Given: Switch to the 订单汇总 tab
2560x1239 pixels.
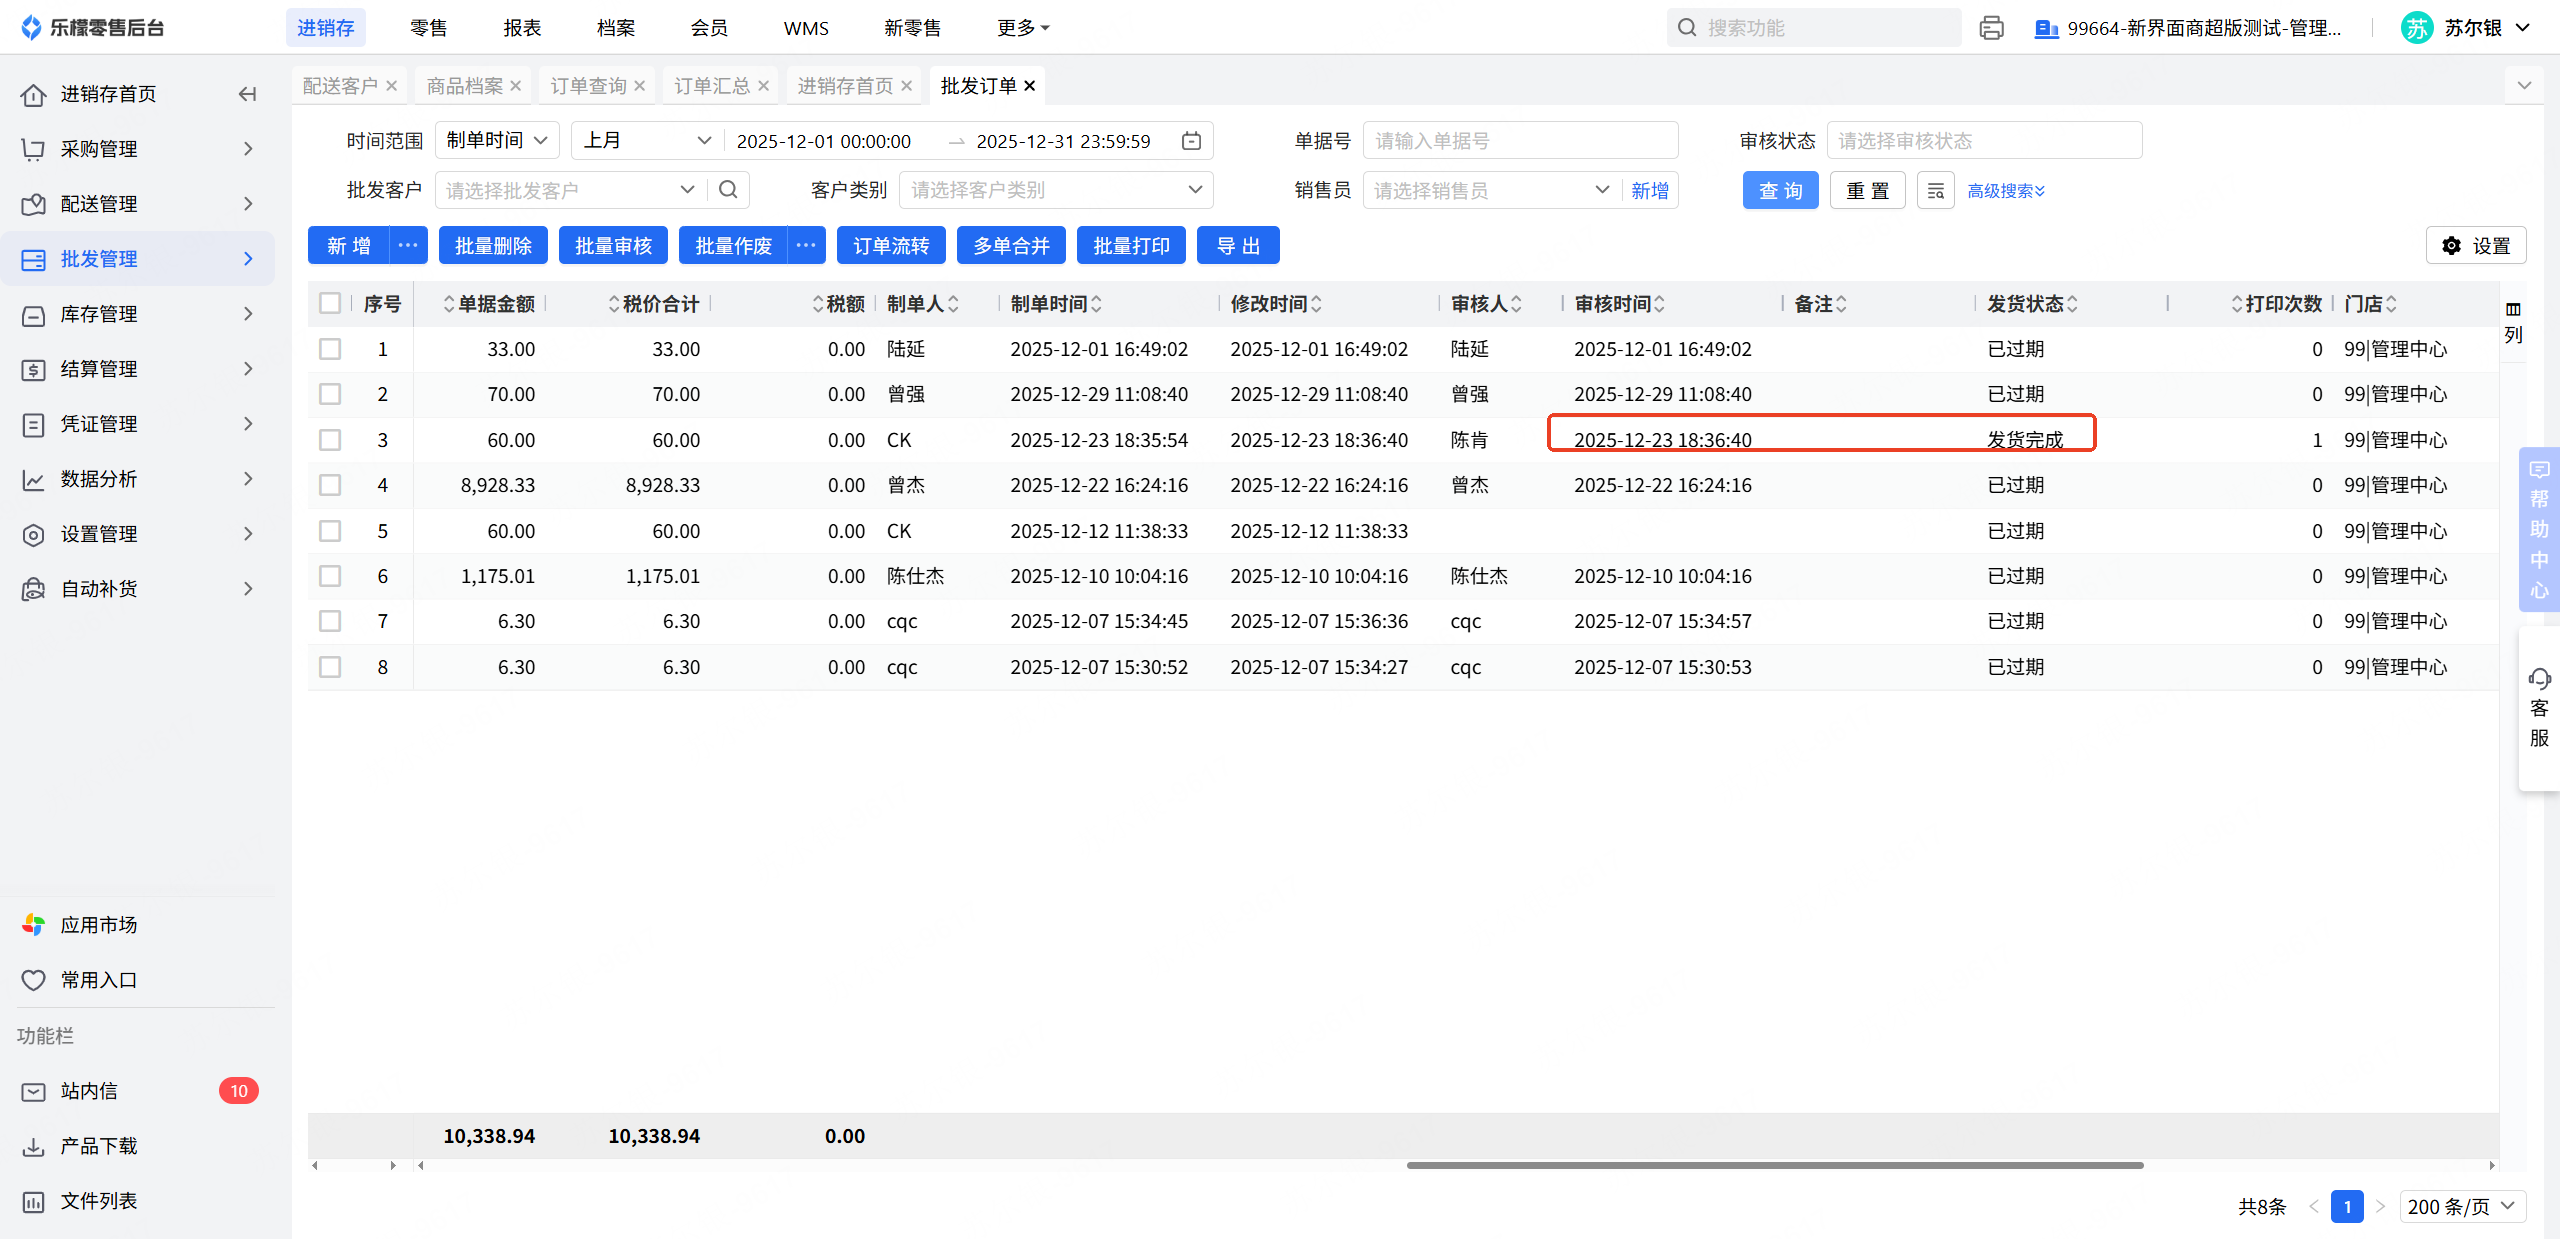Looking at the screenshot, I should pos(711,86).
